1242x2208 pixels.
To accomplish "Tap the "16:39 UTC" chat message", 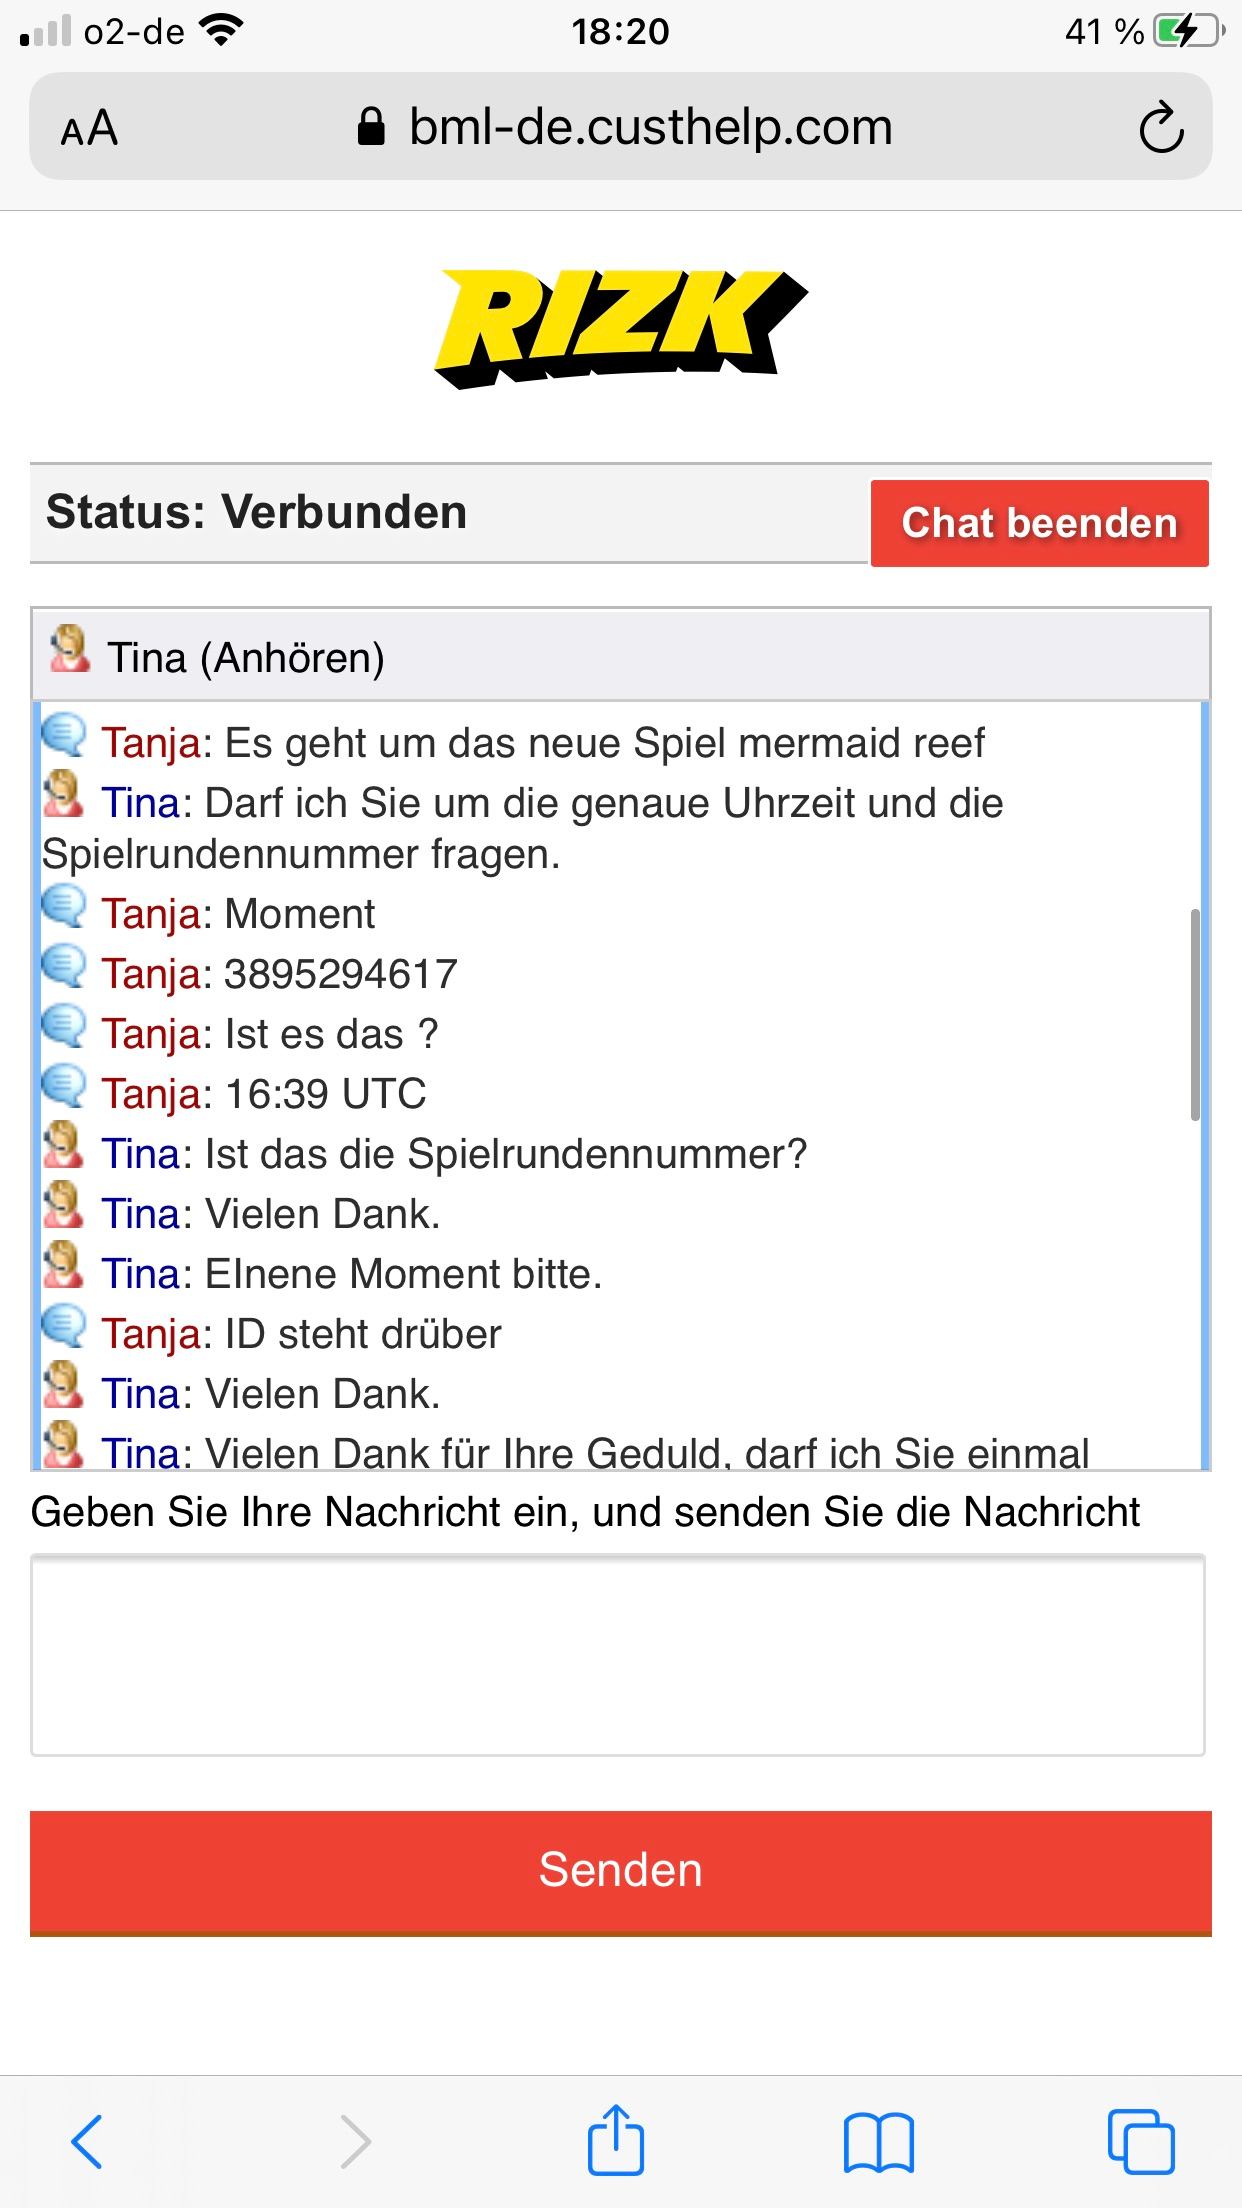I will [x=325, y=1094].
